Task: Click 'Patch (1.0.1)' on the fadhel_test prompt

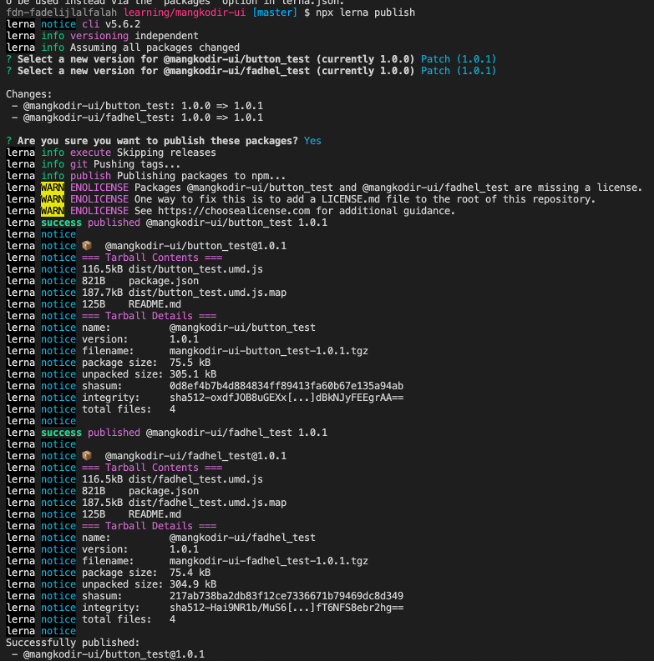Action: (x=459, y=71)
